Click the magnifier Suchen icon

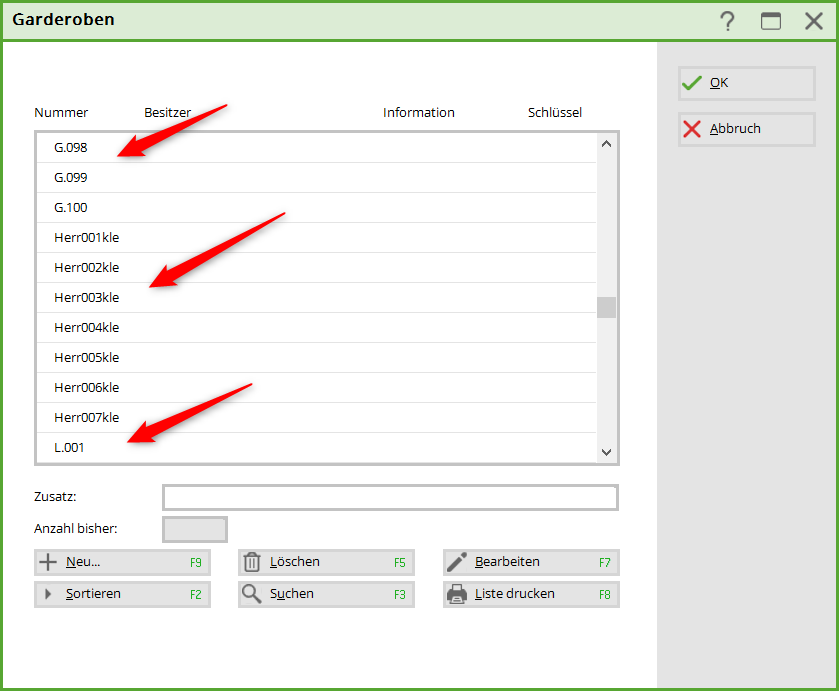[x=251, y=594]
